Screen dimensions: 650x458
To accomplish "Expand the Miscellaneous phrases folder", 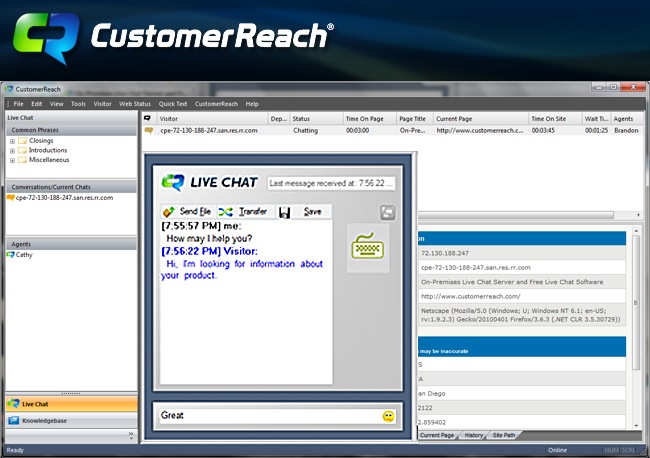I will coord(13,159).
